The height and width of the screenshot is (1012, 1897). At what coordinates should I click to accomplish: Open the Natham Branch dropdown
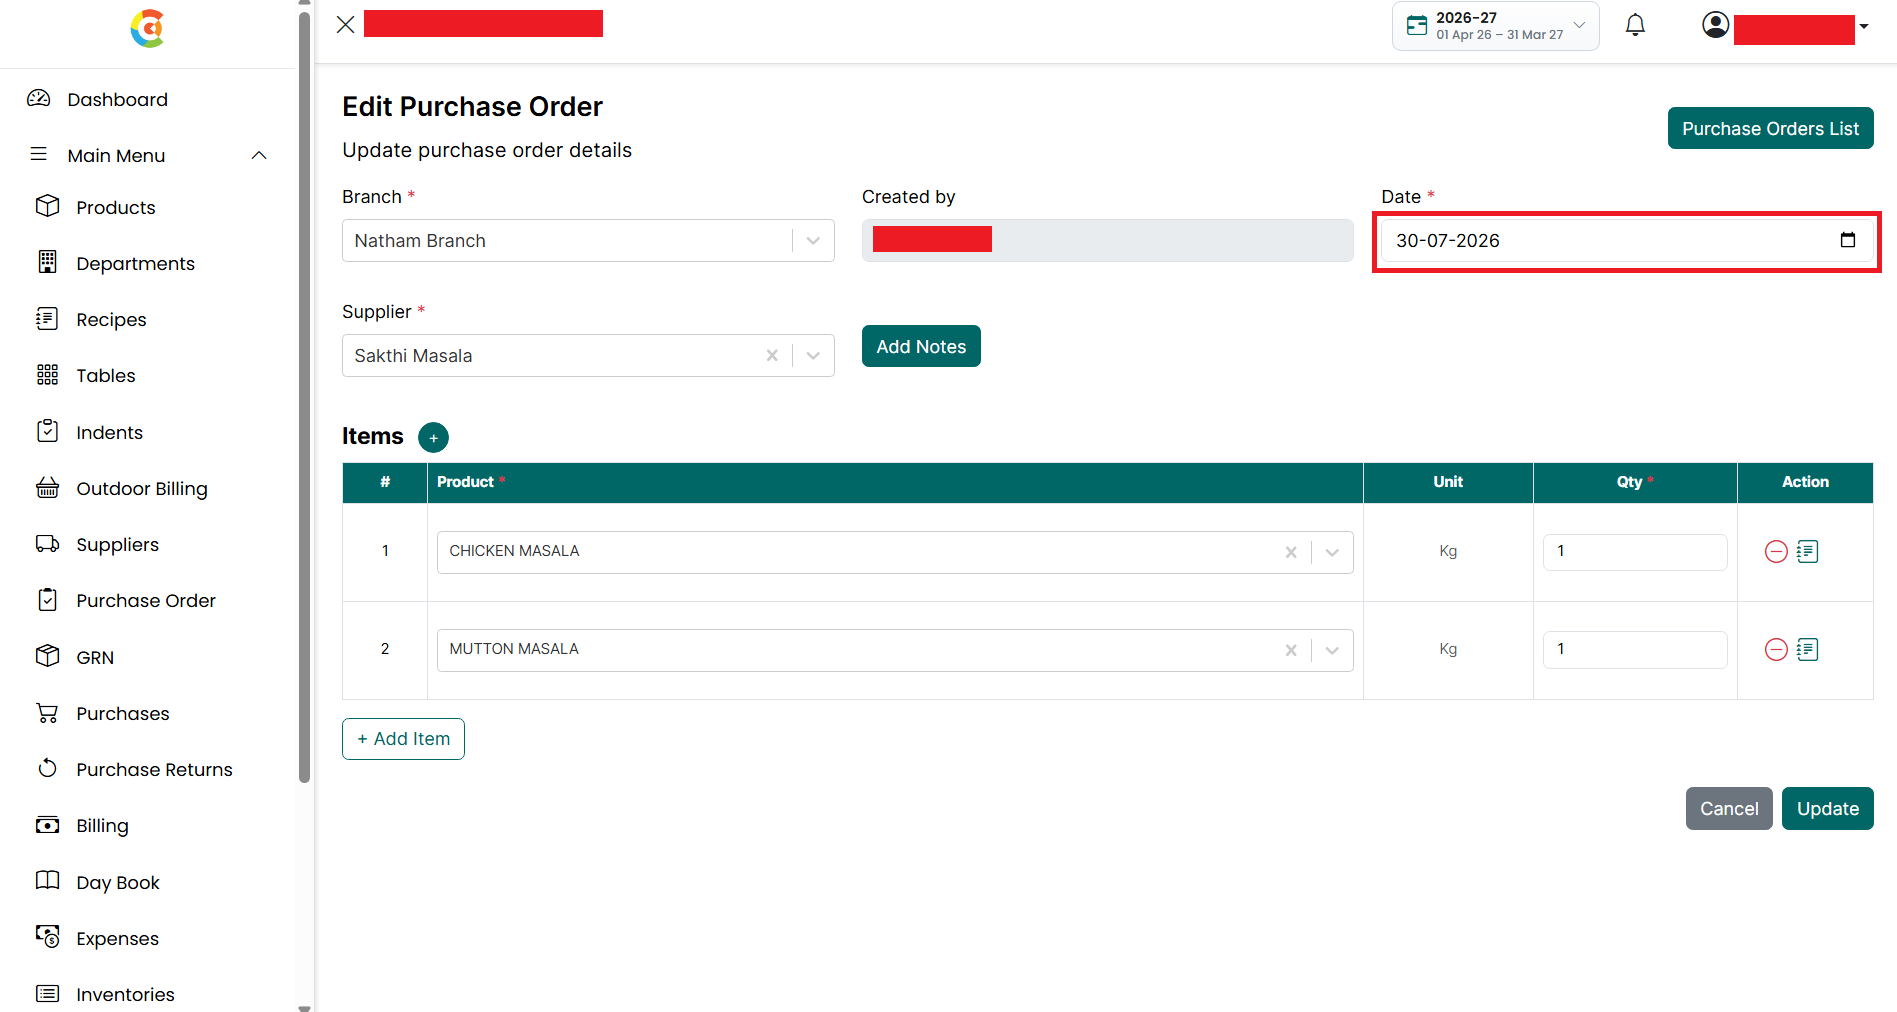[588, 241]
